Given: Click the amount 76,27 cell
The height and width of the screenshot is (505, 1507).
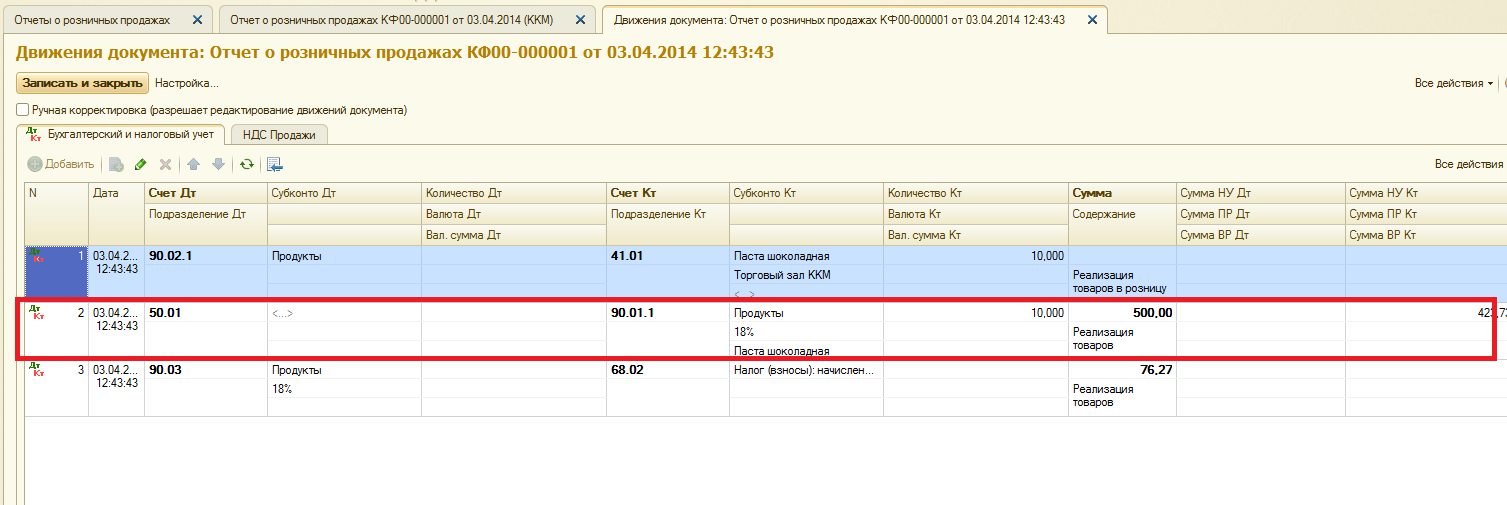Looking at the screenshot, I should pyautogui.click(x=1122, y=370).
